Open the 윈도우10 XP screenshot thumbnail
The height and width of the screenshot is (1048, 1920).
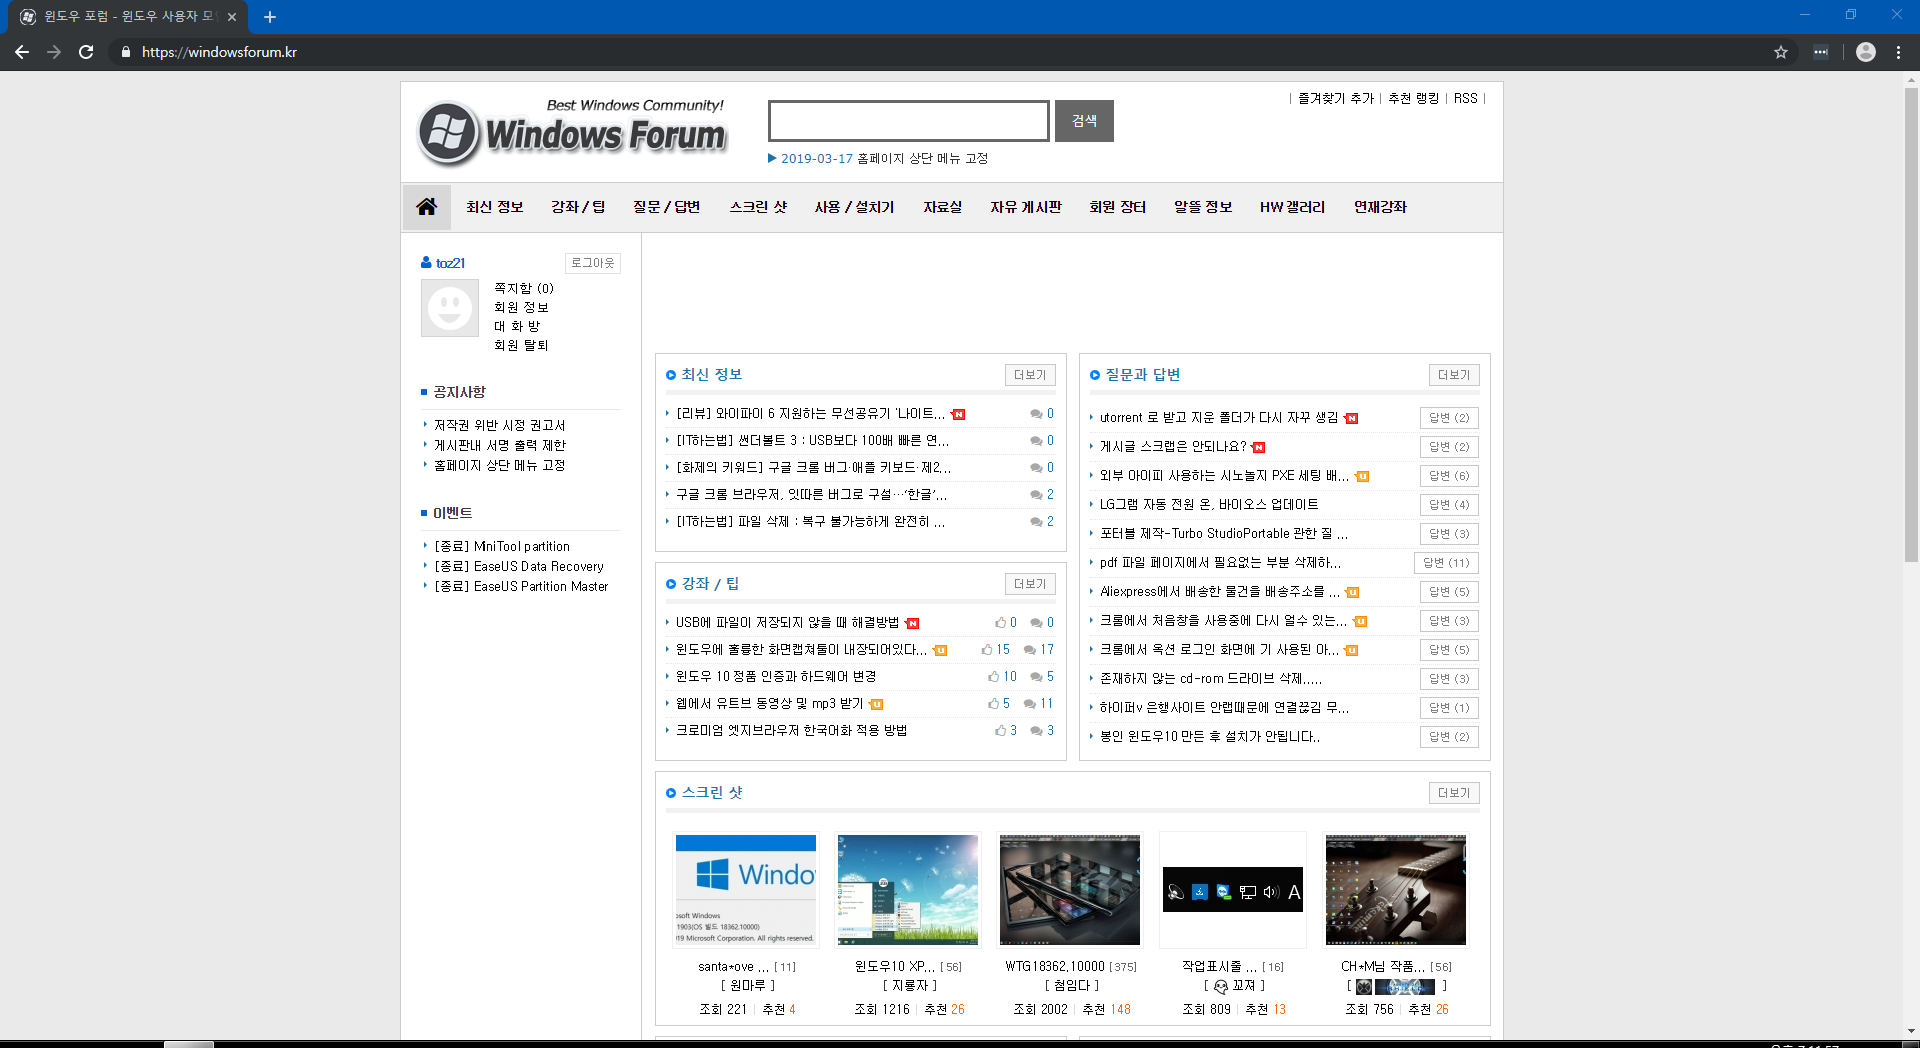tap(908, 890)
